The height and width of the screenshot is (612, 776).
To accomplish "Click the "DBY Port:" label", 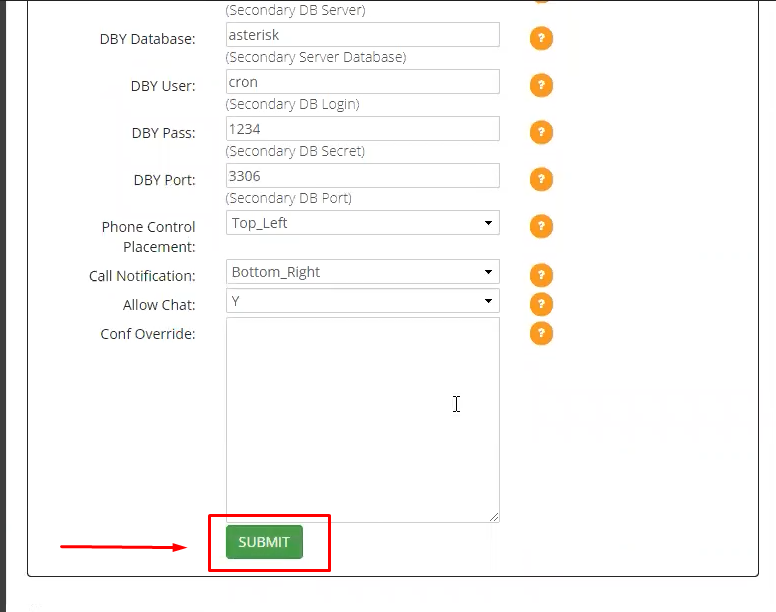I will pyautogui.click(x=164, y=180).
